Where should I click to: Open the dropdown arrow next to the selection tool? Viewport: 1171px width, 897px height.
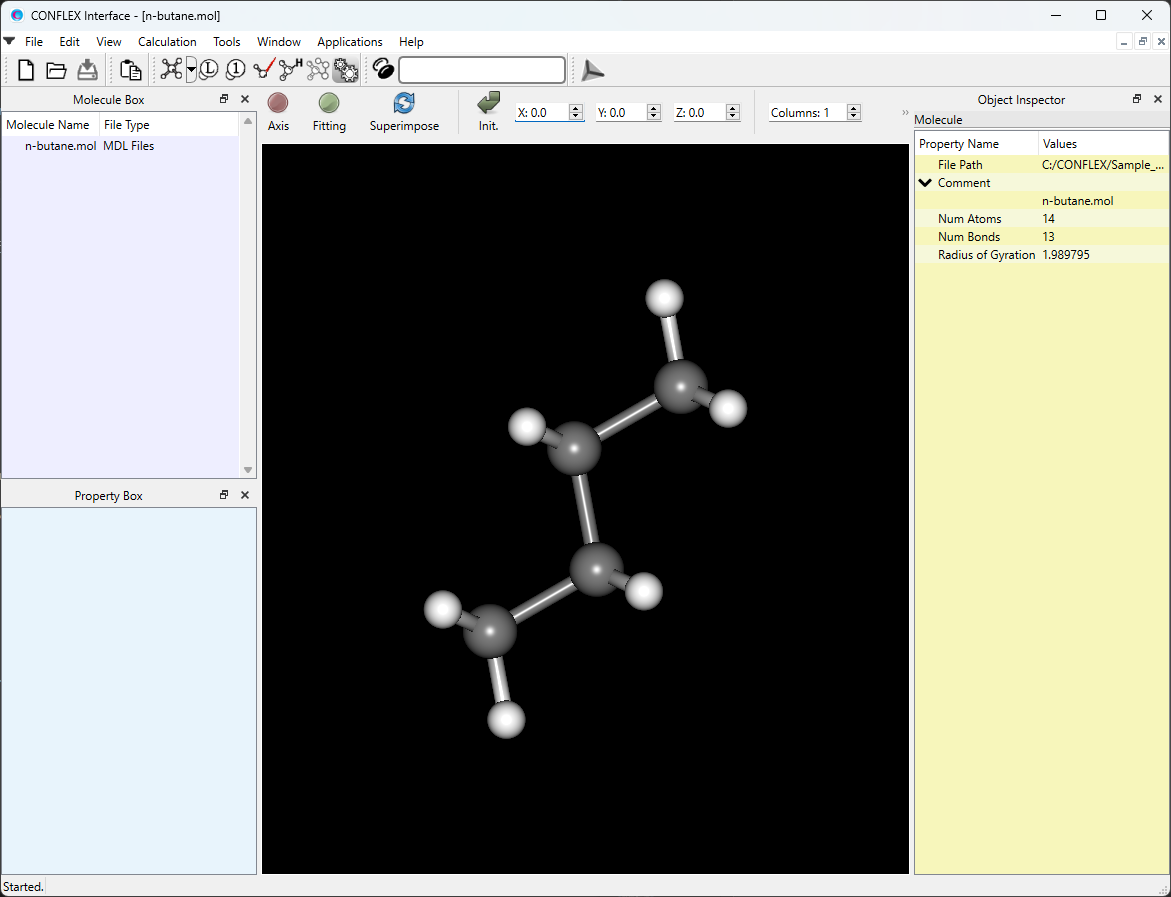191,70
